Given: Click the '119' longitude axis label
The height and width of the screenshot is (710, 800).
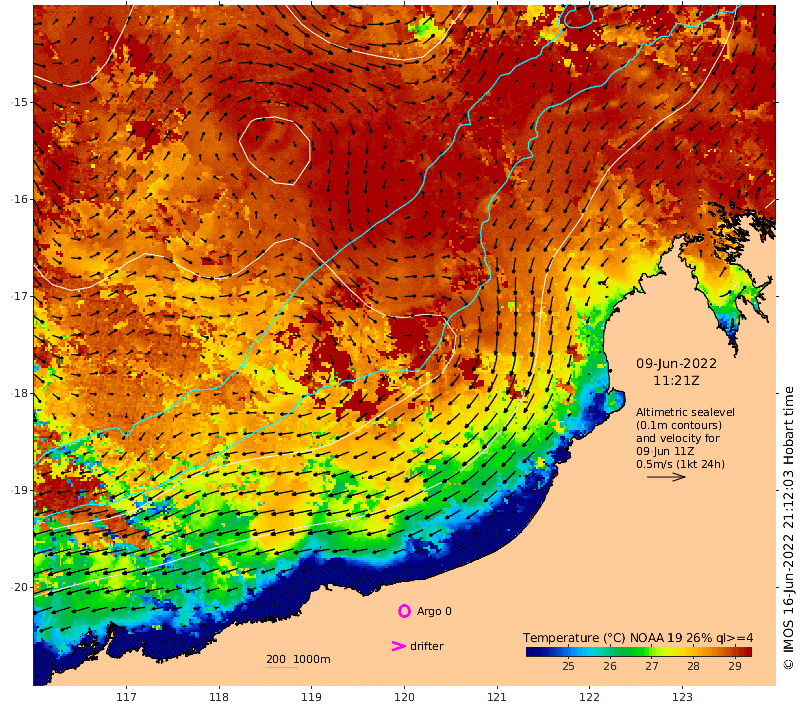Looking at the screenshot, I should tap(312, 697).
